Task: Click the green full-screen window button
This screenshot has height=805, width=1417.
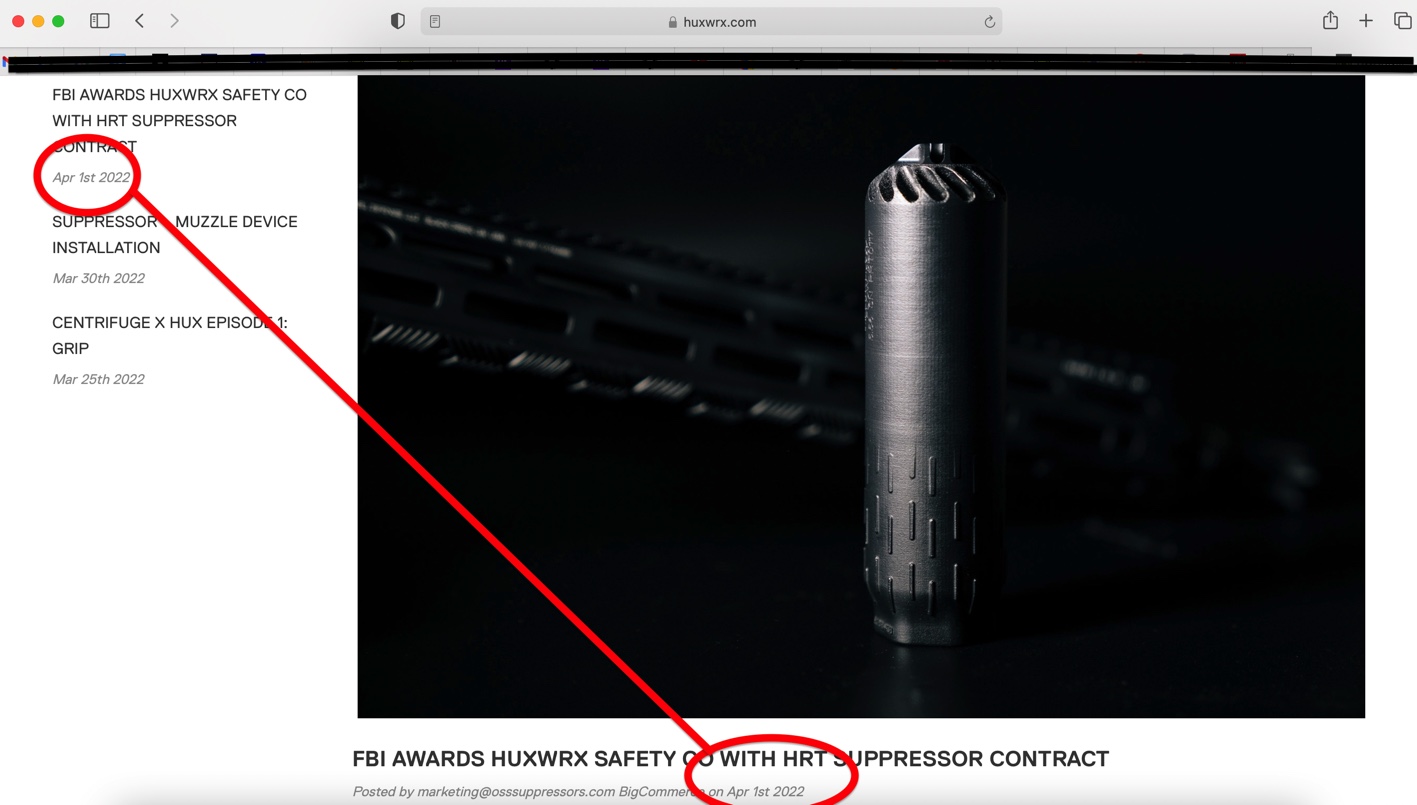Action: coord(58,21)
